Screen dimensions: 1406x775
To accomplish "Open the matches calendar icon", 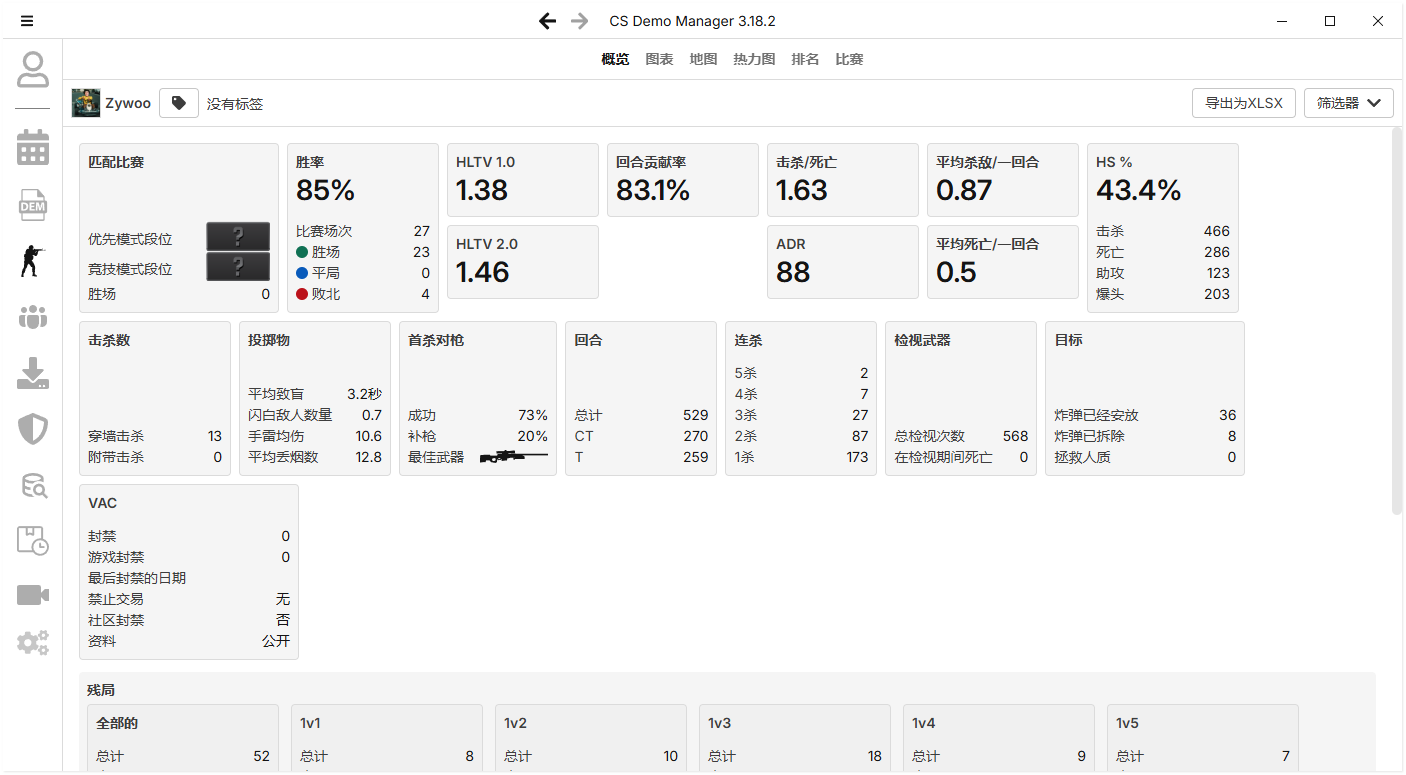I will (x=32, y=148).
